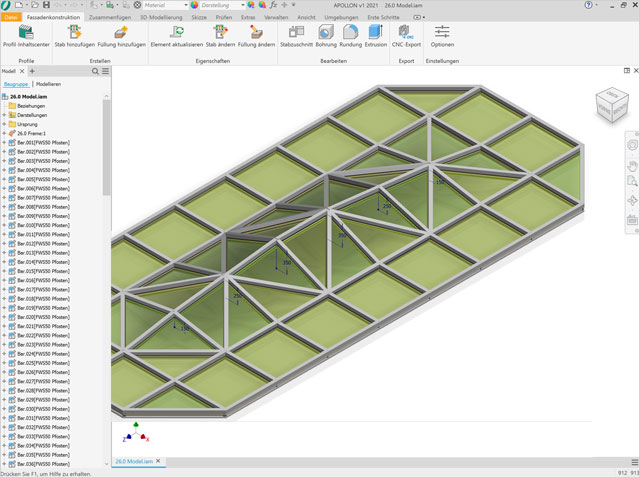This screenshot has height=478, width=640.
Task: Add a new browser panel with plus
Action: (x=32, y=71)
